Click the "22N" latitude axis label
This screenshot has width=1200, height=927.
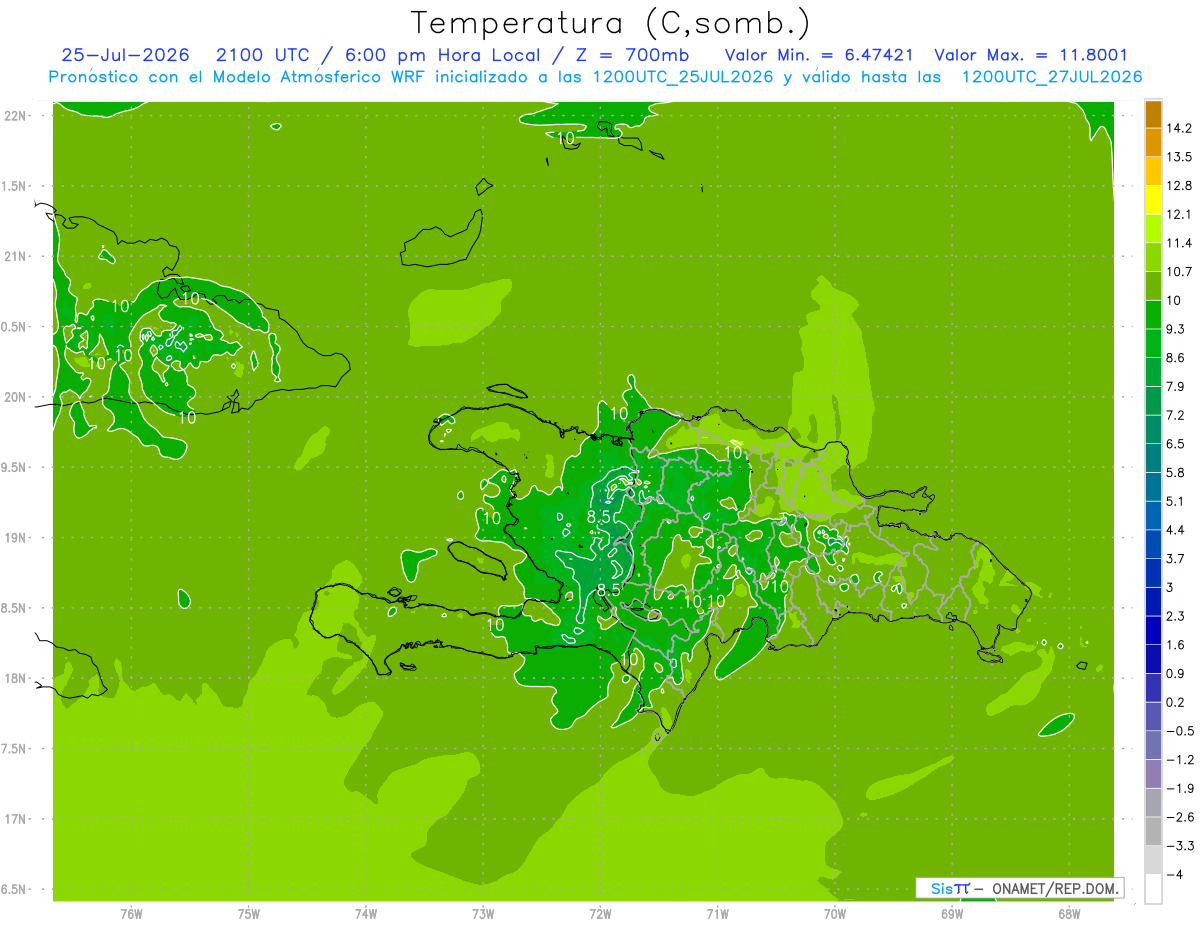15,115
